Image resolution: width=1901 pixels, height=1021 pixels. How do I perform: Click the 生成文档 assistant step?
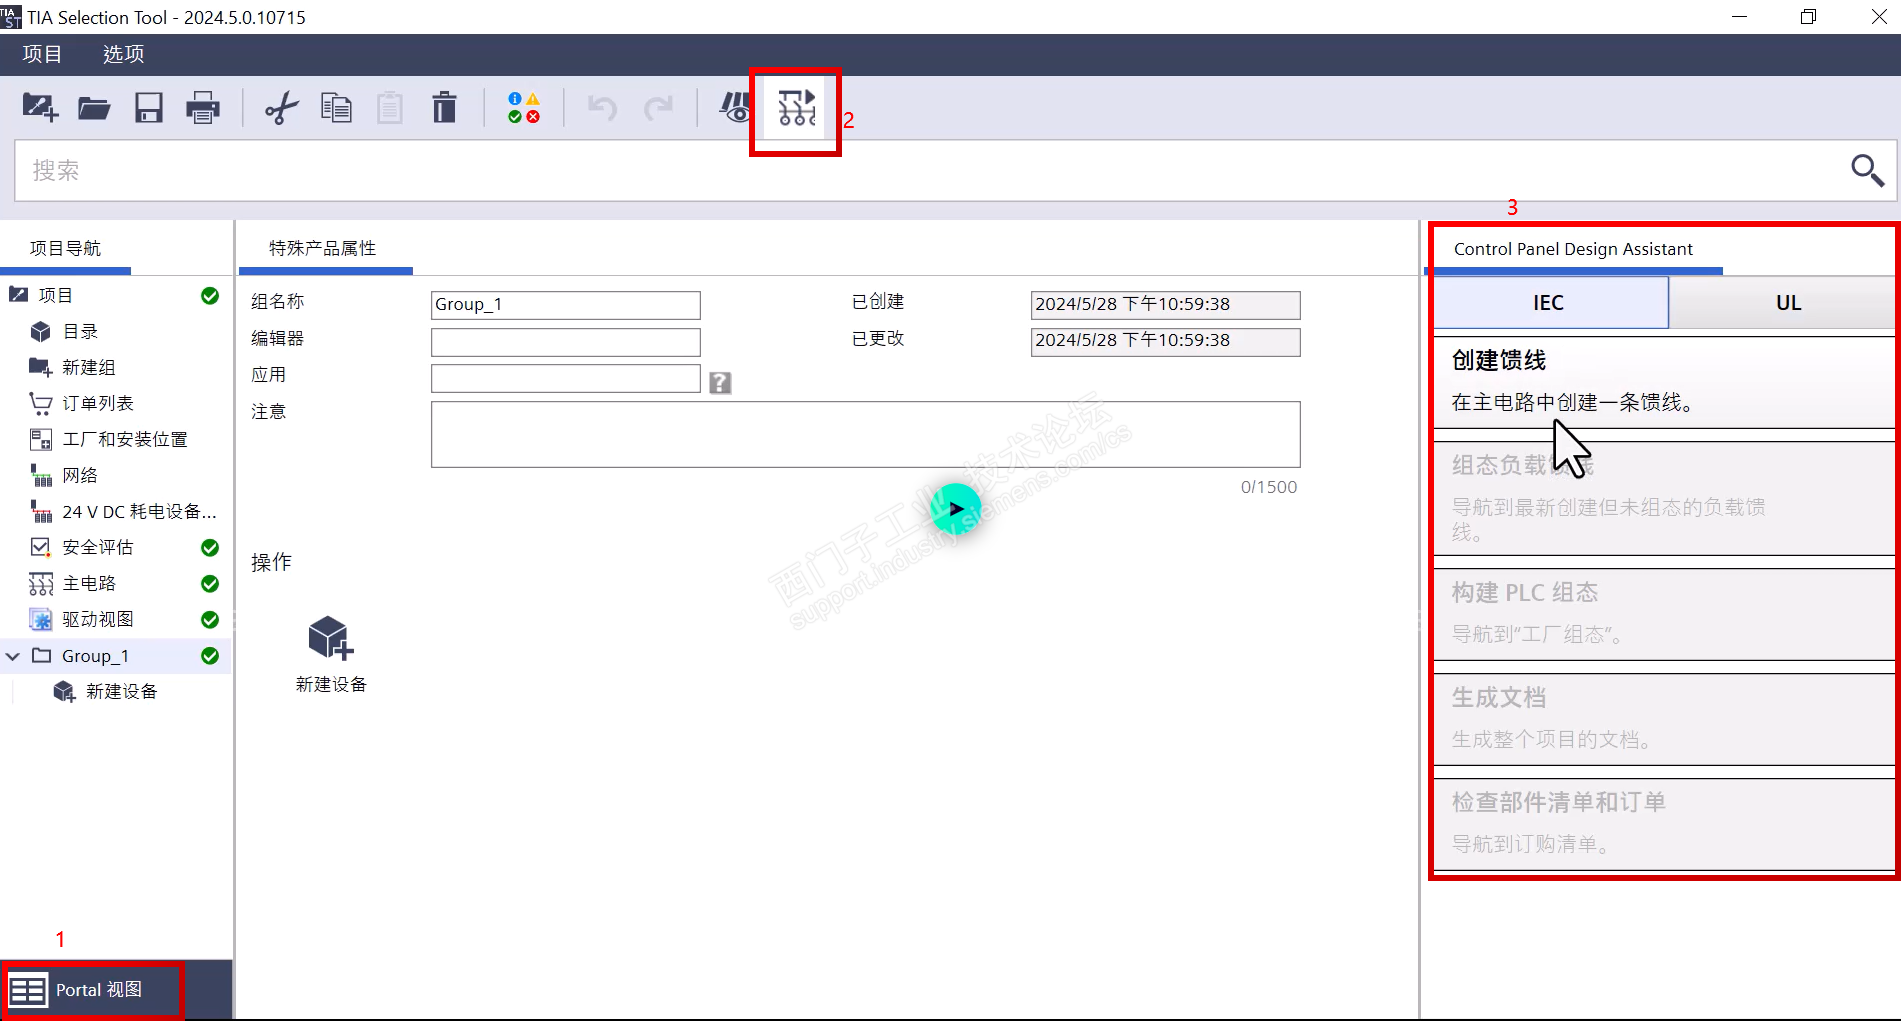pos(1664,719)
